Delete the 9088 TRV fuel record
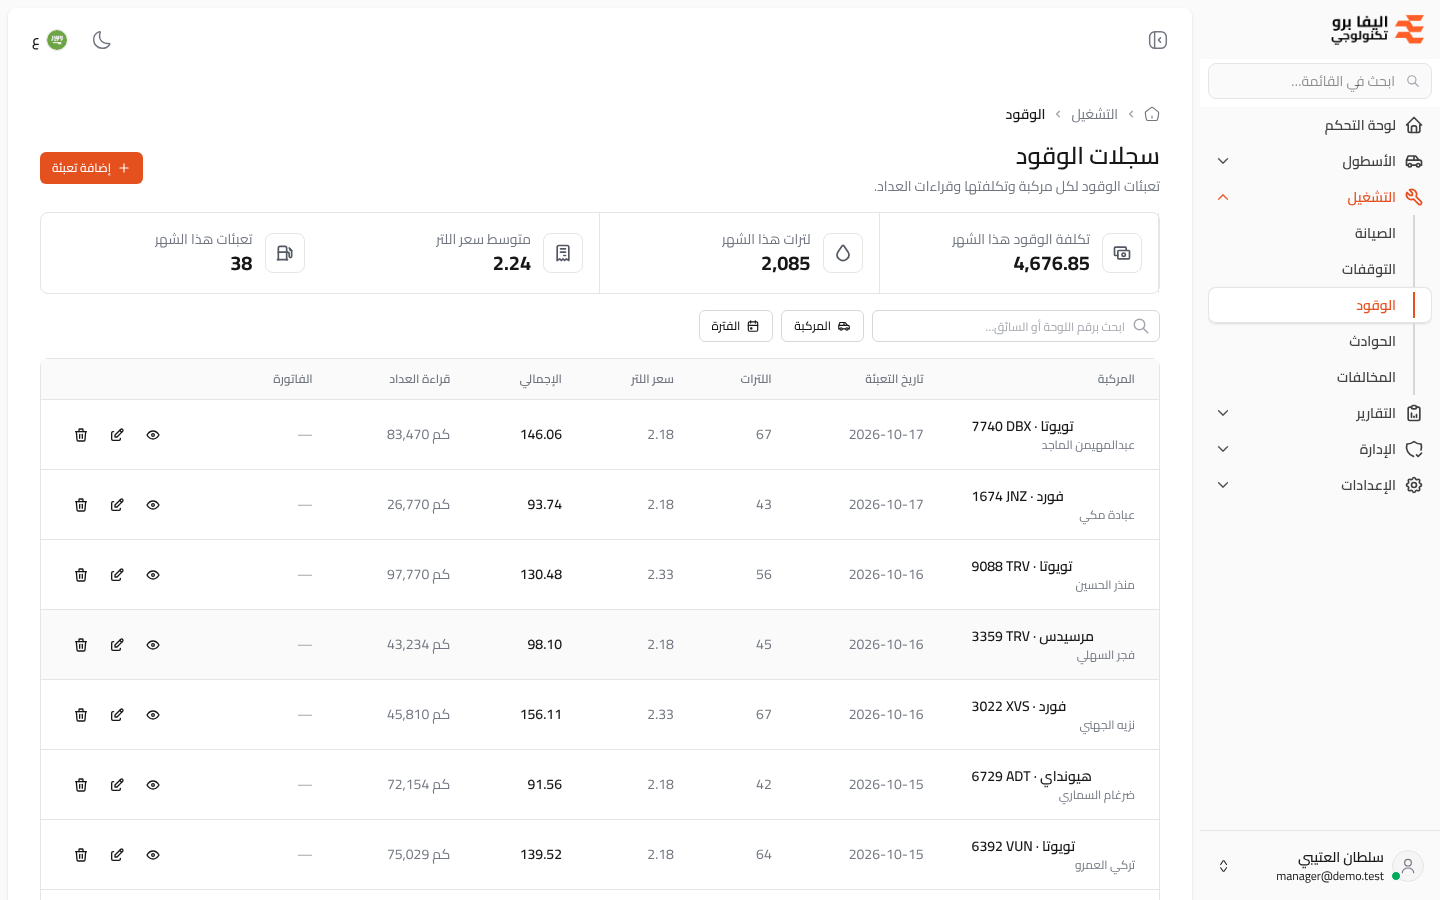1440x900 pixels. click(81, 575)
